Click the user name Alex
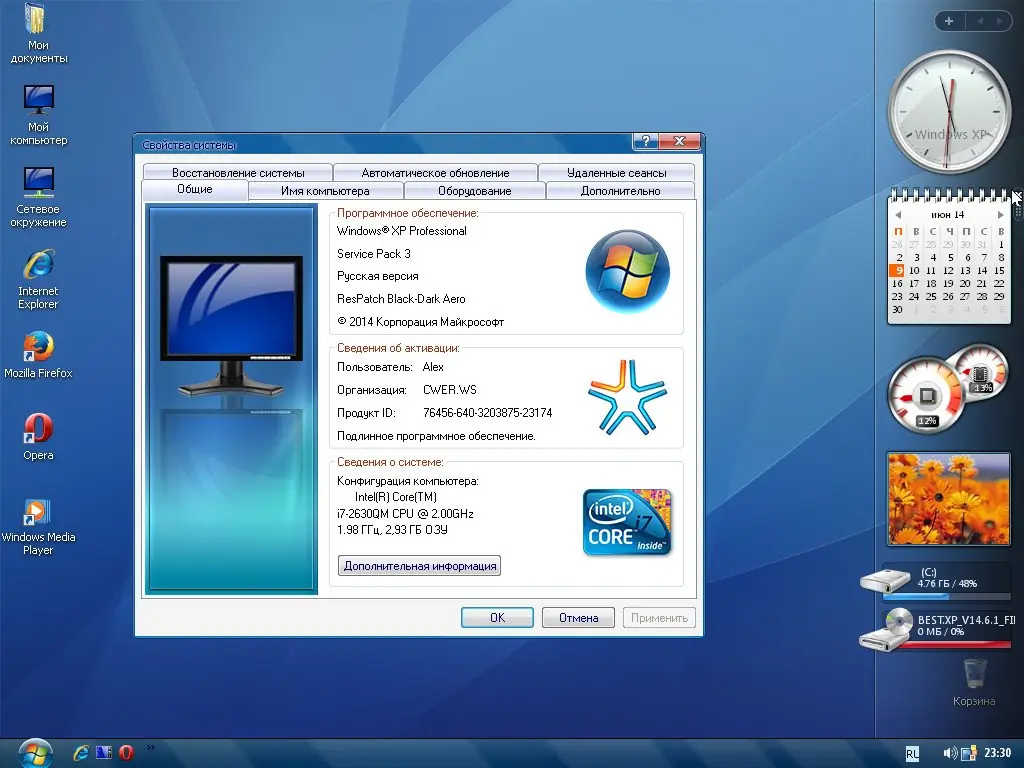This screenshot has height=768, width=1024. [433, 367]
